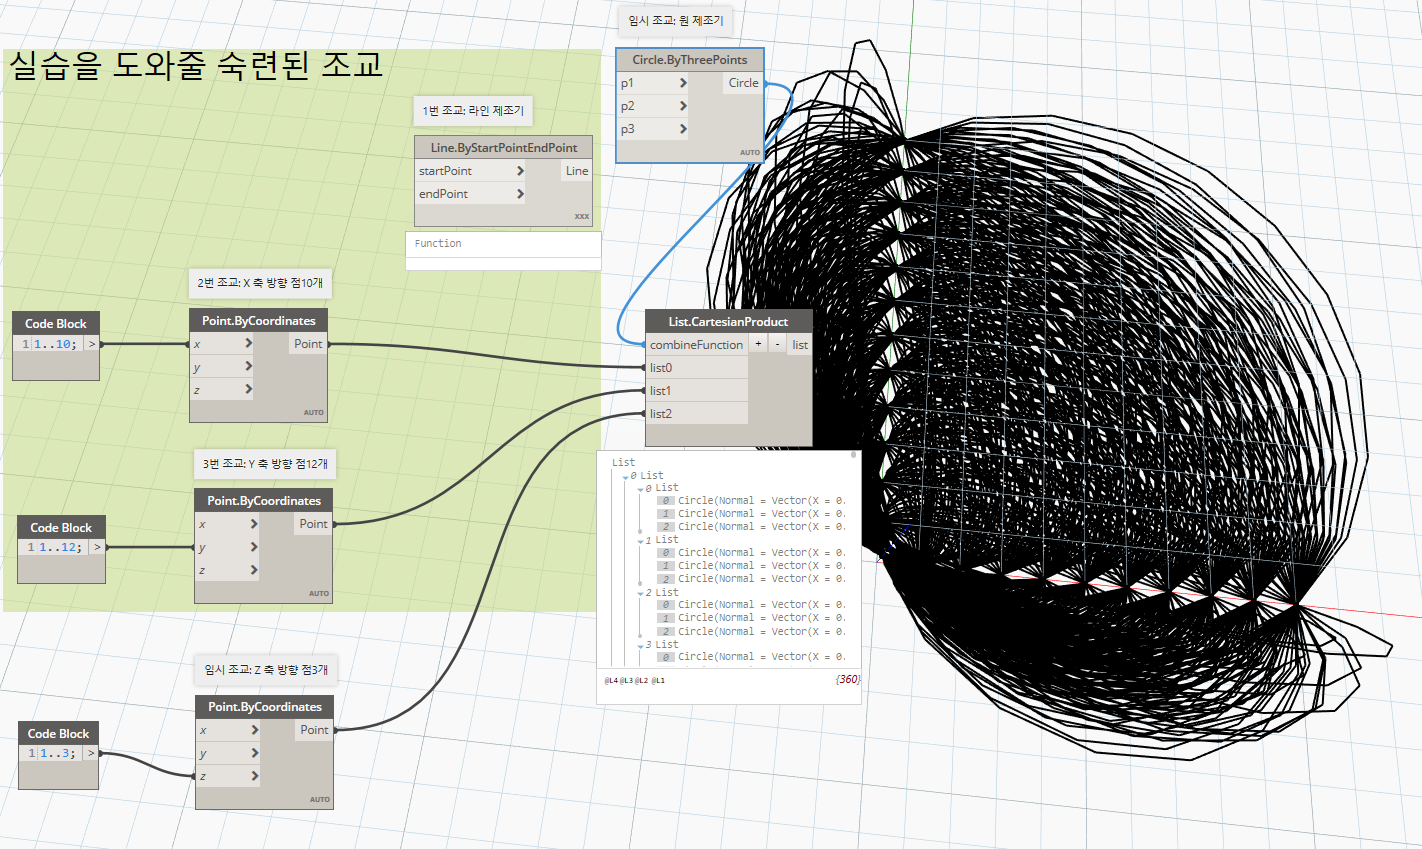Open the endPoint port chevron on the Line node
Screen dimensions: 1422x849
(520, 194)
